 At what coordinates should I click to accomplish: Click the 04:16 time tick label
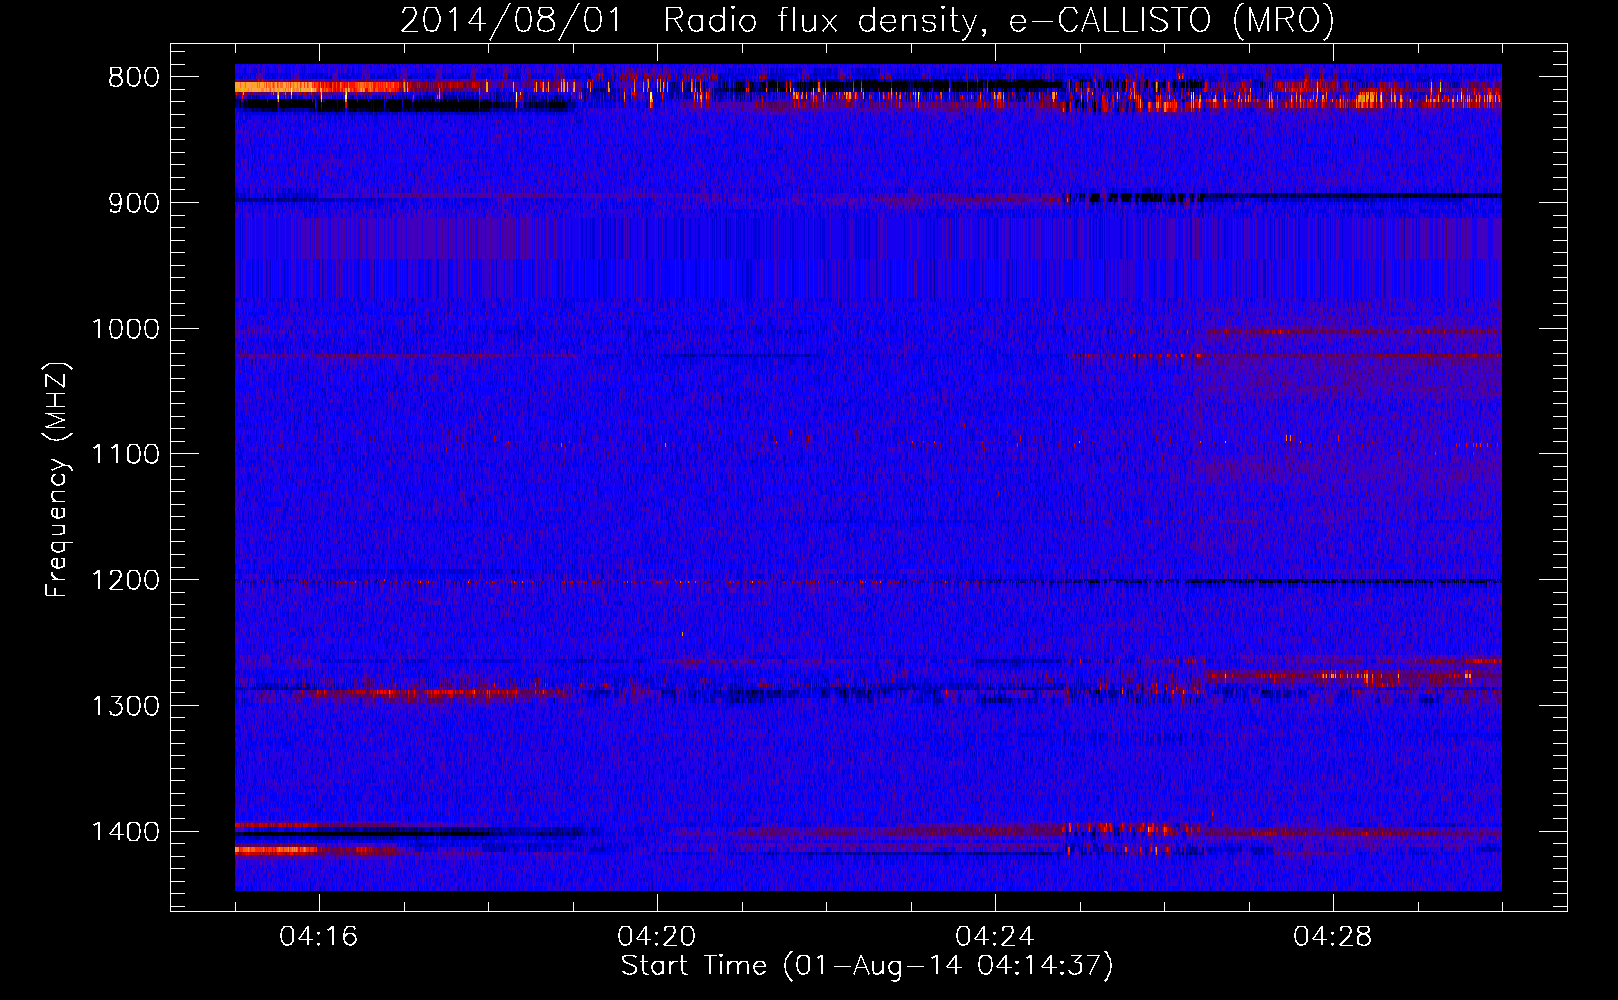[x=318, y=937]
